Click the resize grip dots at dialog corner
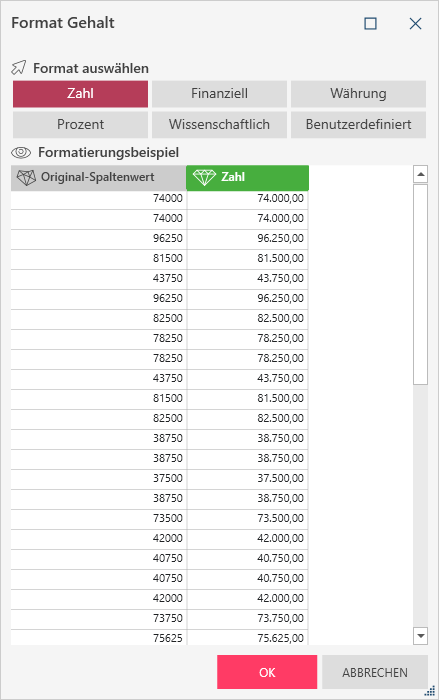This screenshot has width=439, height=700. [430, 691]
